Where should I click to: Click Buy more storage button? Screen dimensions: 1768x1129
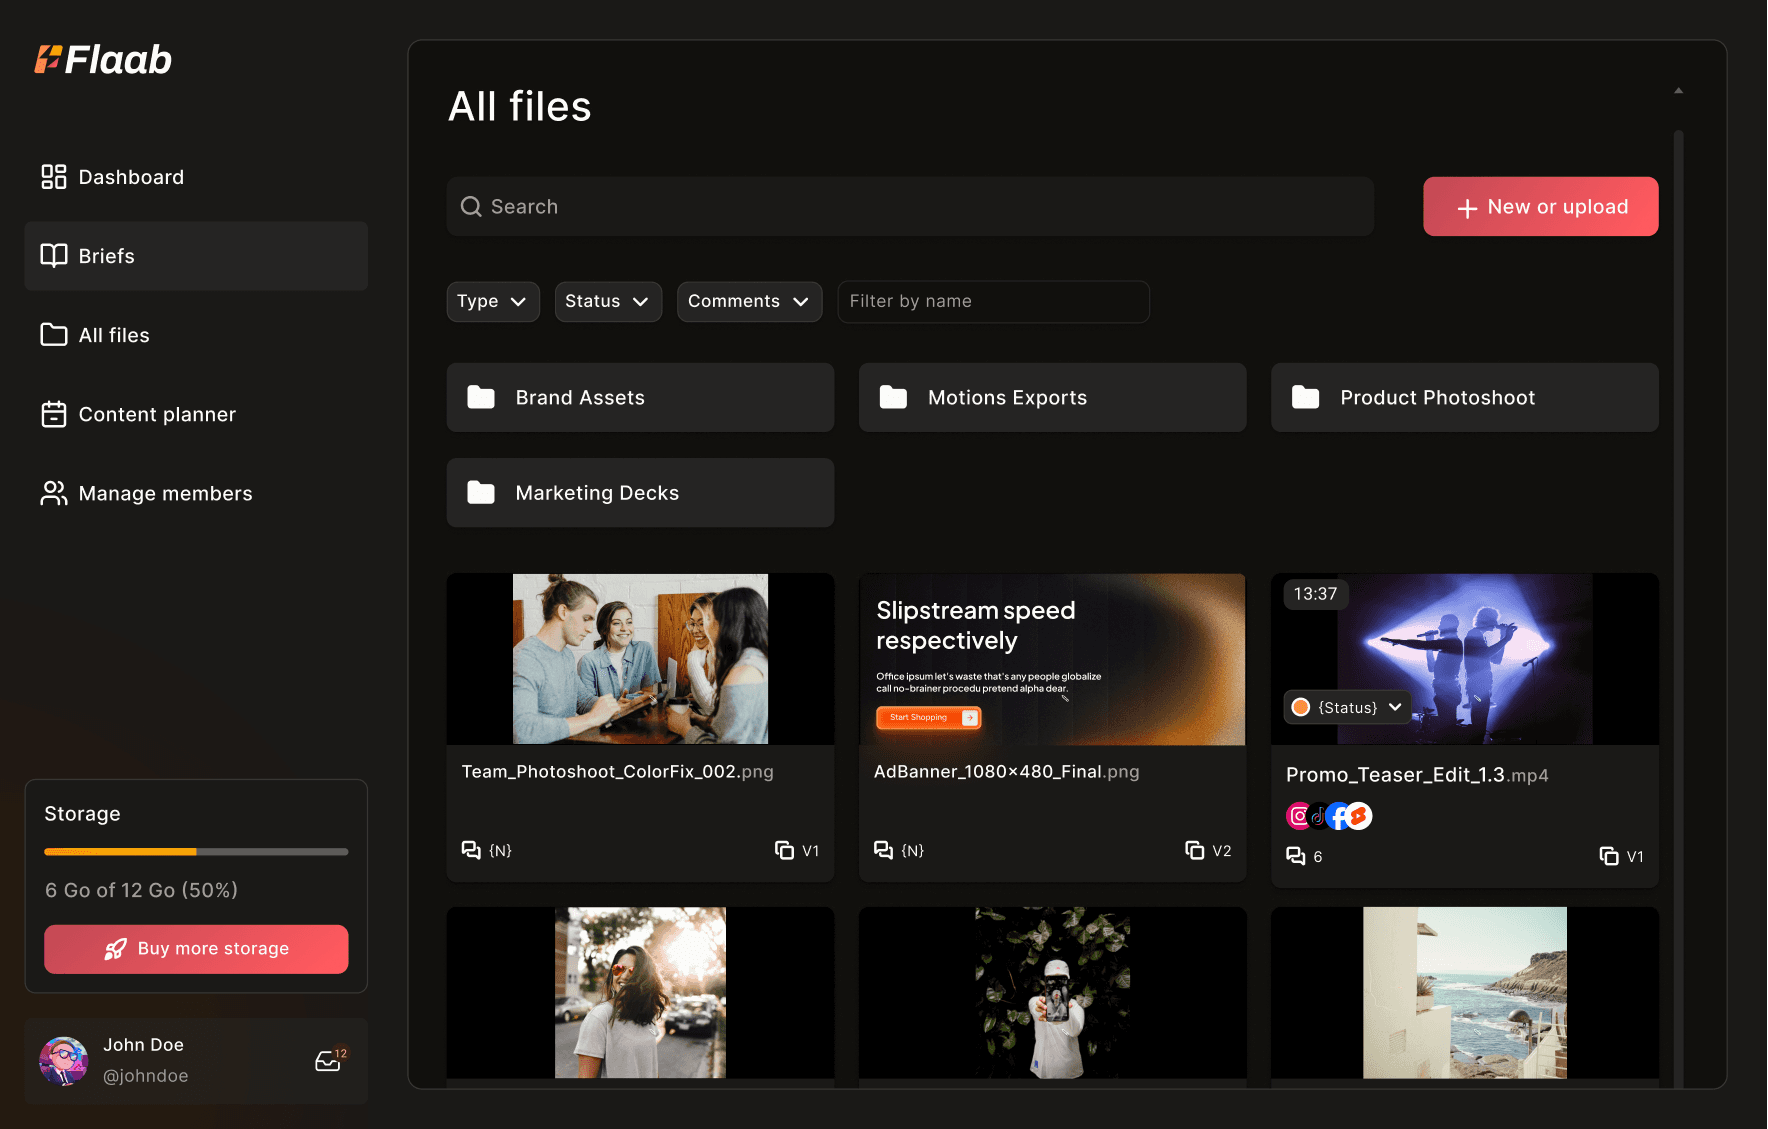pyautogui.click(x=196, y=949)
